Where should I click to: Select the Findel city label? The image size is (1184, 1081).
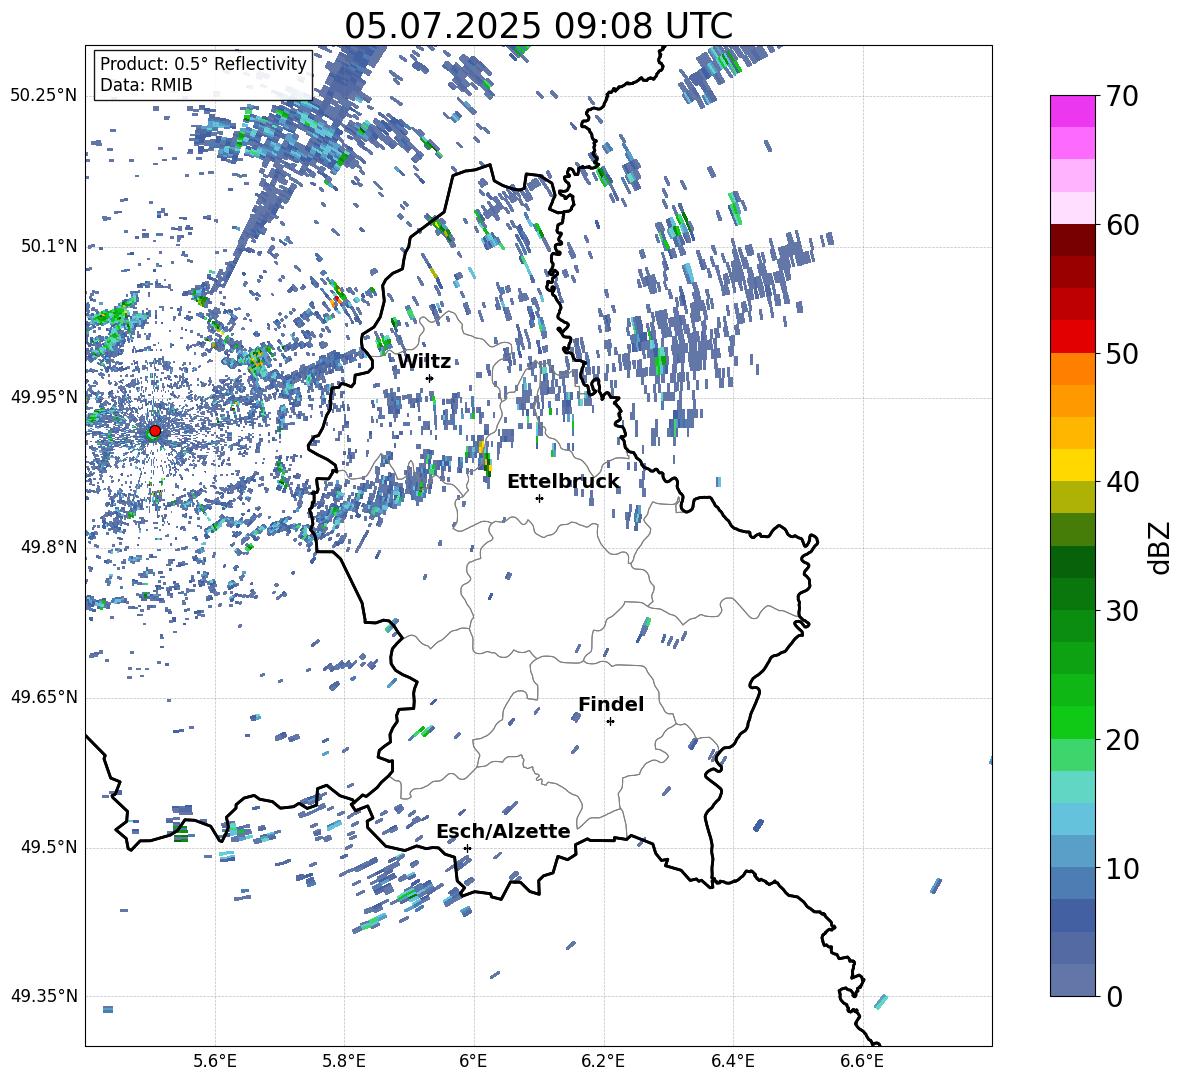[x=611, y=704]
